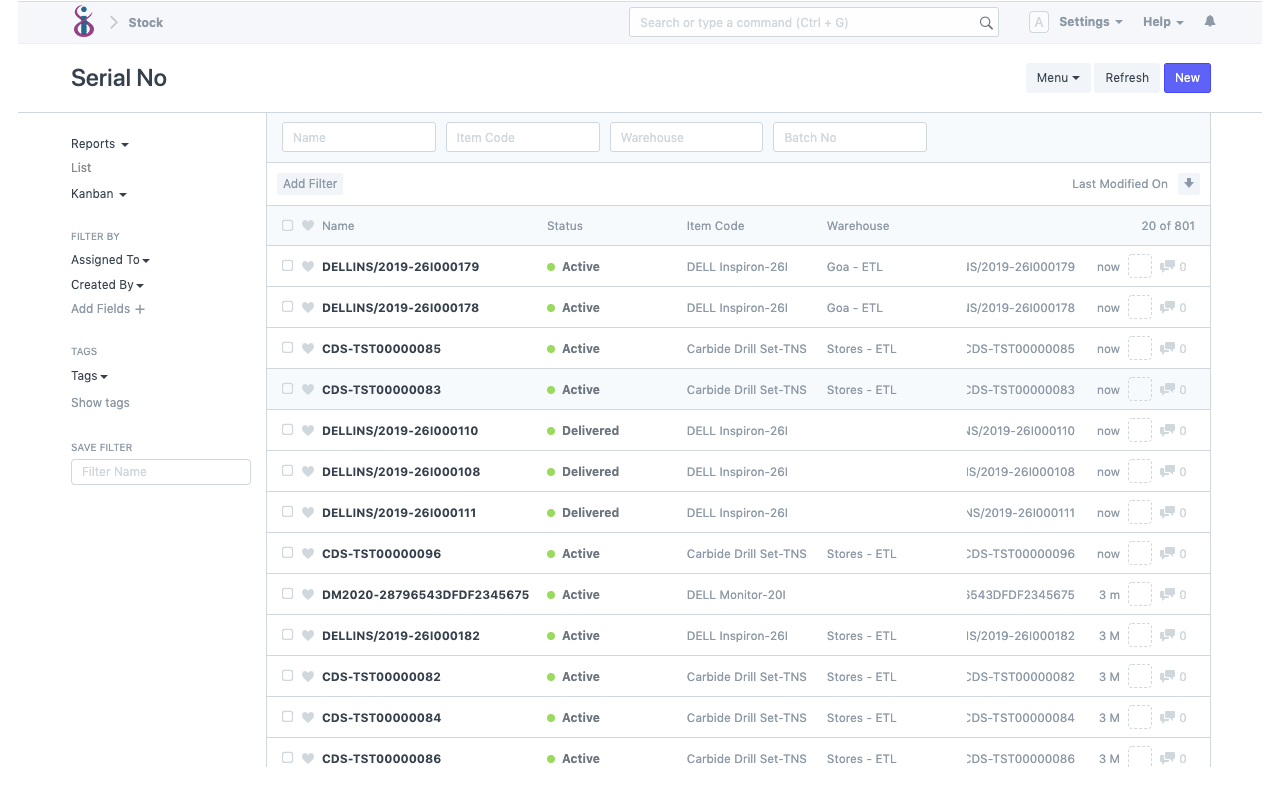The image size is (1281, 800).
Task: Click the Active status indicator dot
Action: tap(550, 266)
